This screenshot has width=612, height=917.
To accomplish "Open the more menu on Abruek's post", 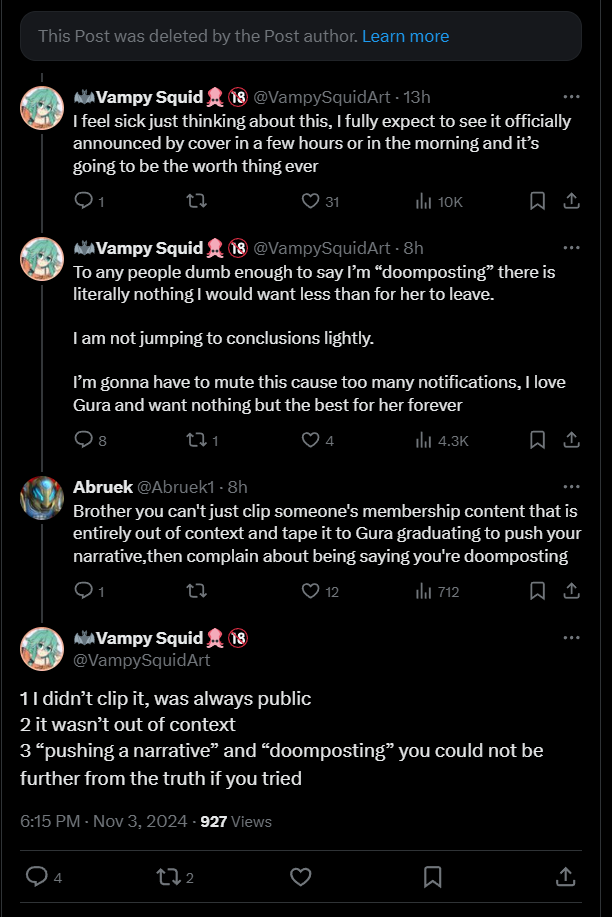I will (571, 487).
